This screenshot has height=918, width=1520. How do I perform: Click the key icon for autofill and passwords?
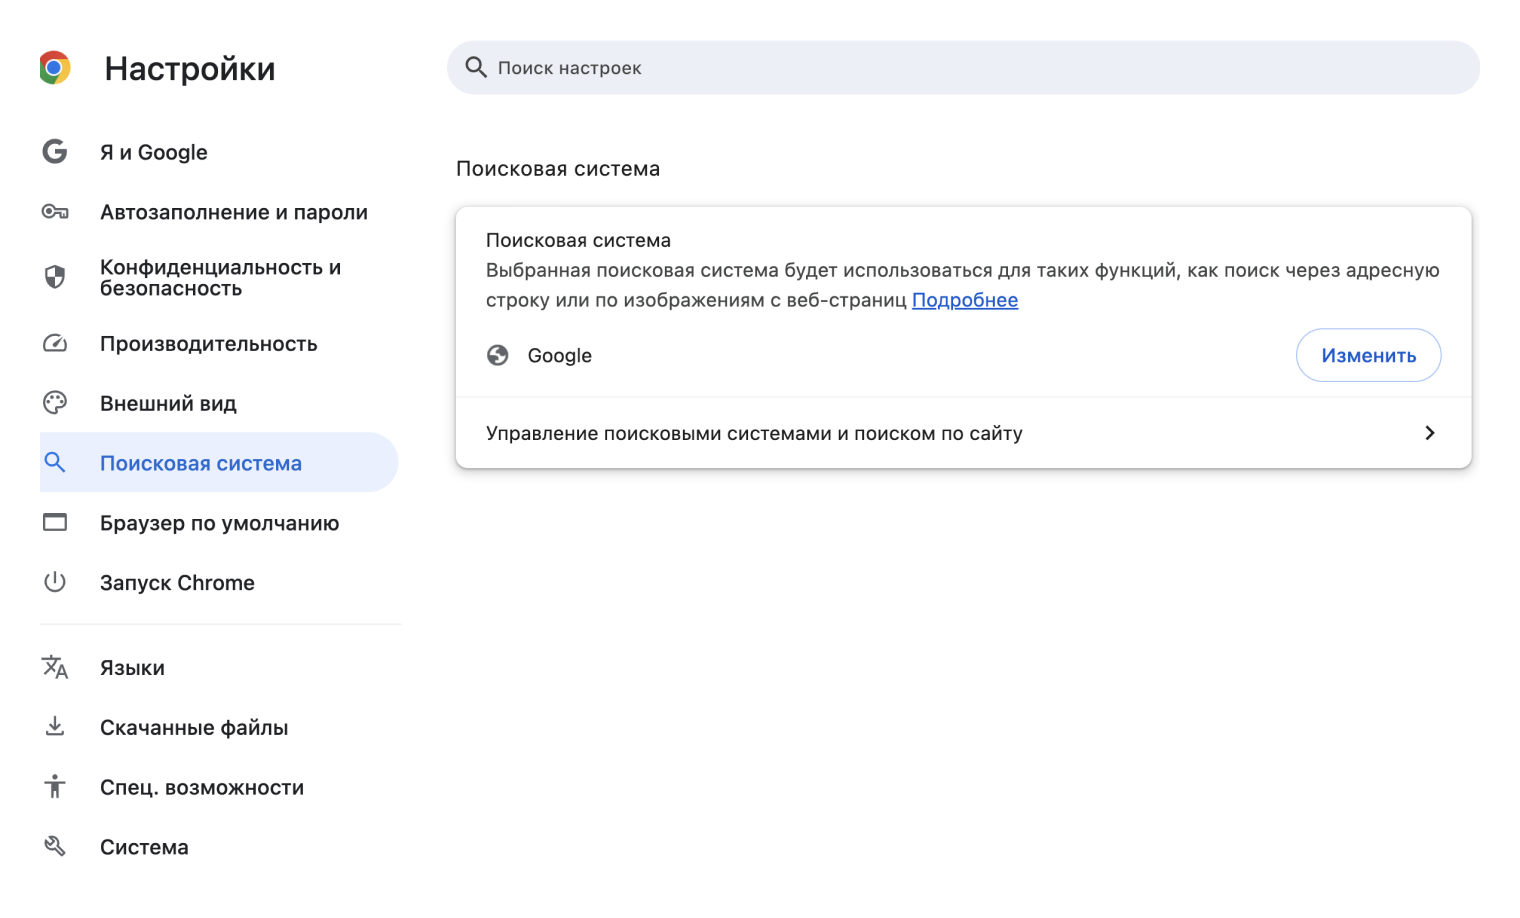(x=55, y=212)
